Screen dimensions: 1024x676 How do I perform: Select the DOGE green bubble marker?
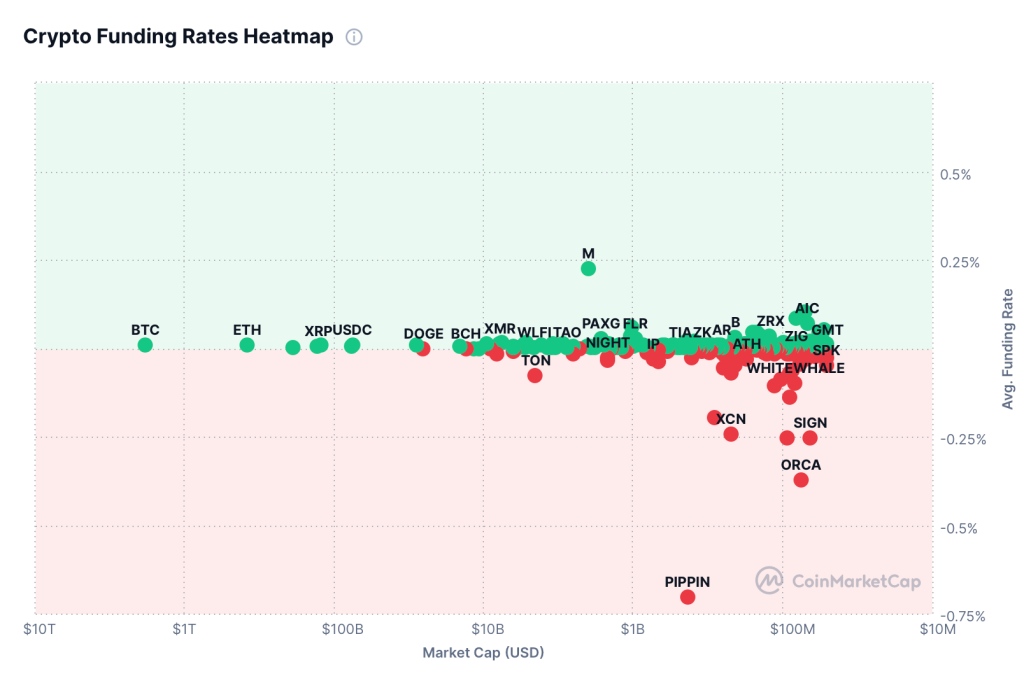coord(416,345)
